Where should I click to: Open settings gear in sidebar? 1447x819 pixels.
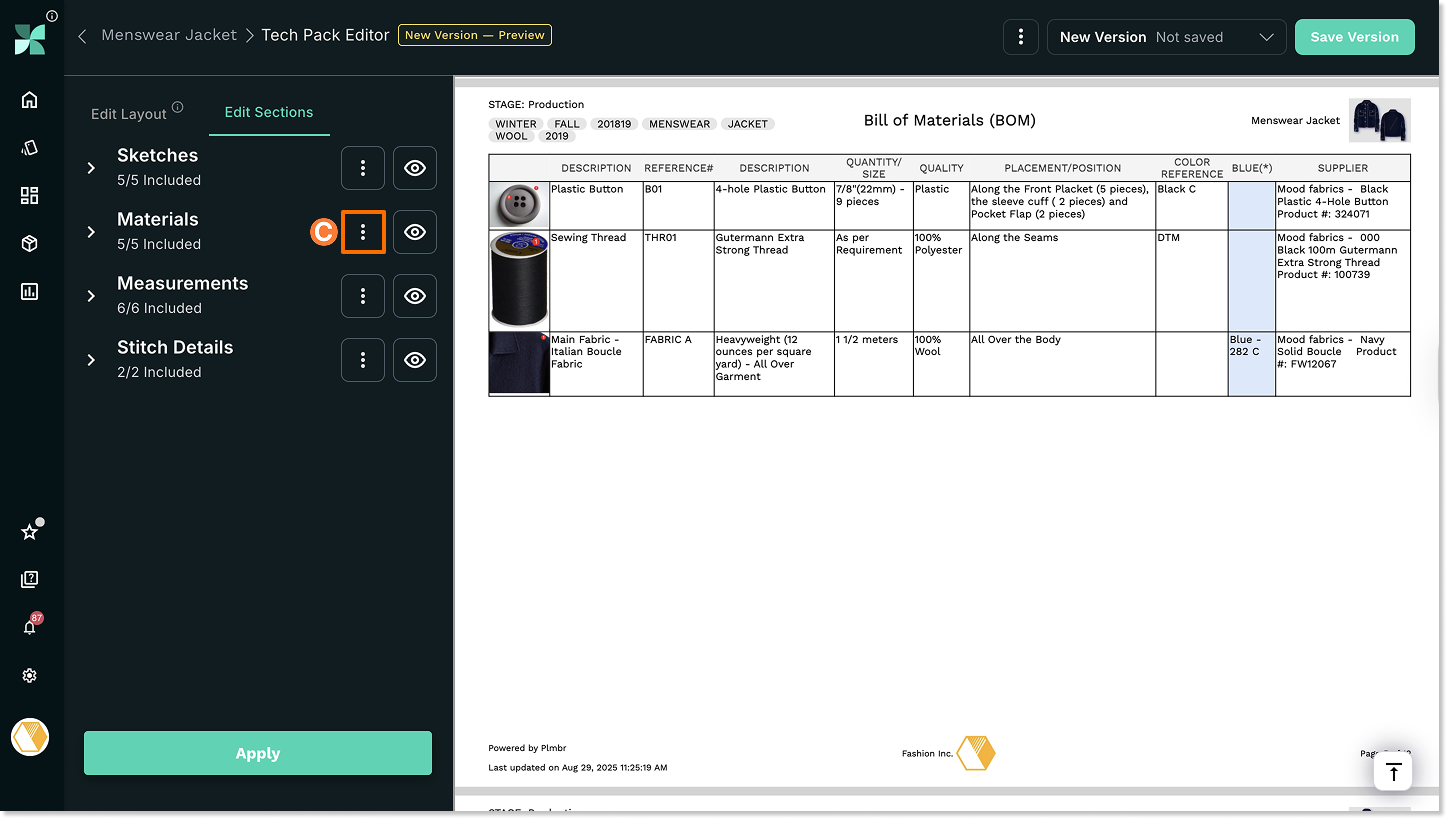(30, 676)
